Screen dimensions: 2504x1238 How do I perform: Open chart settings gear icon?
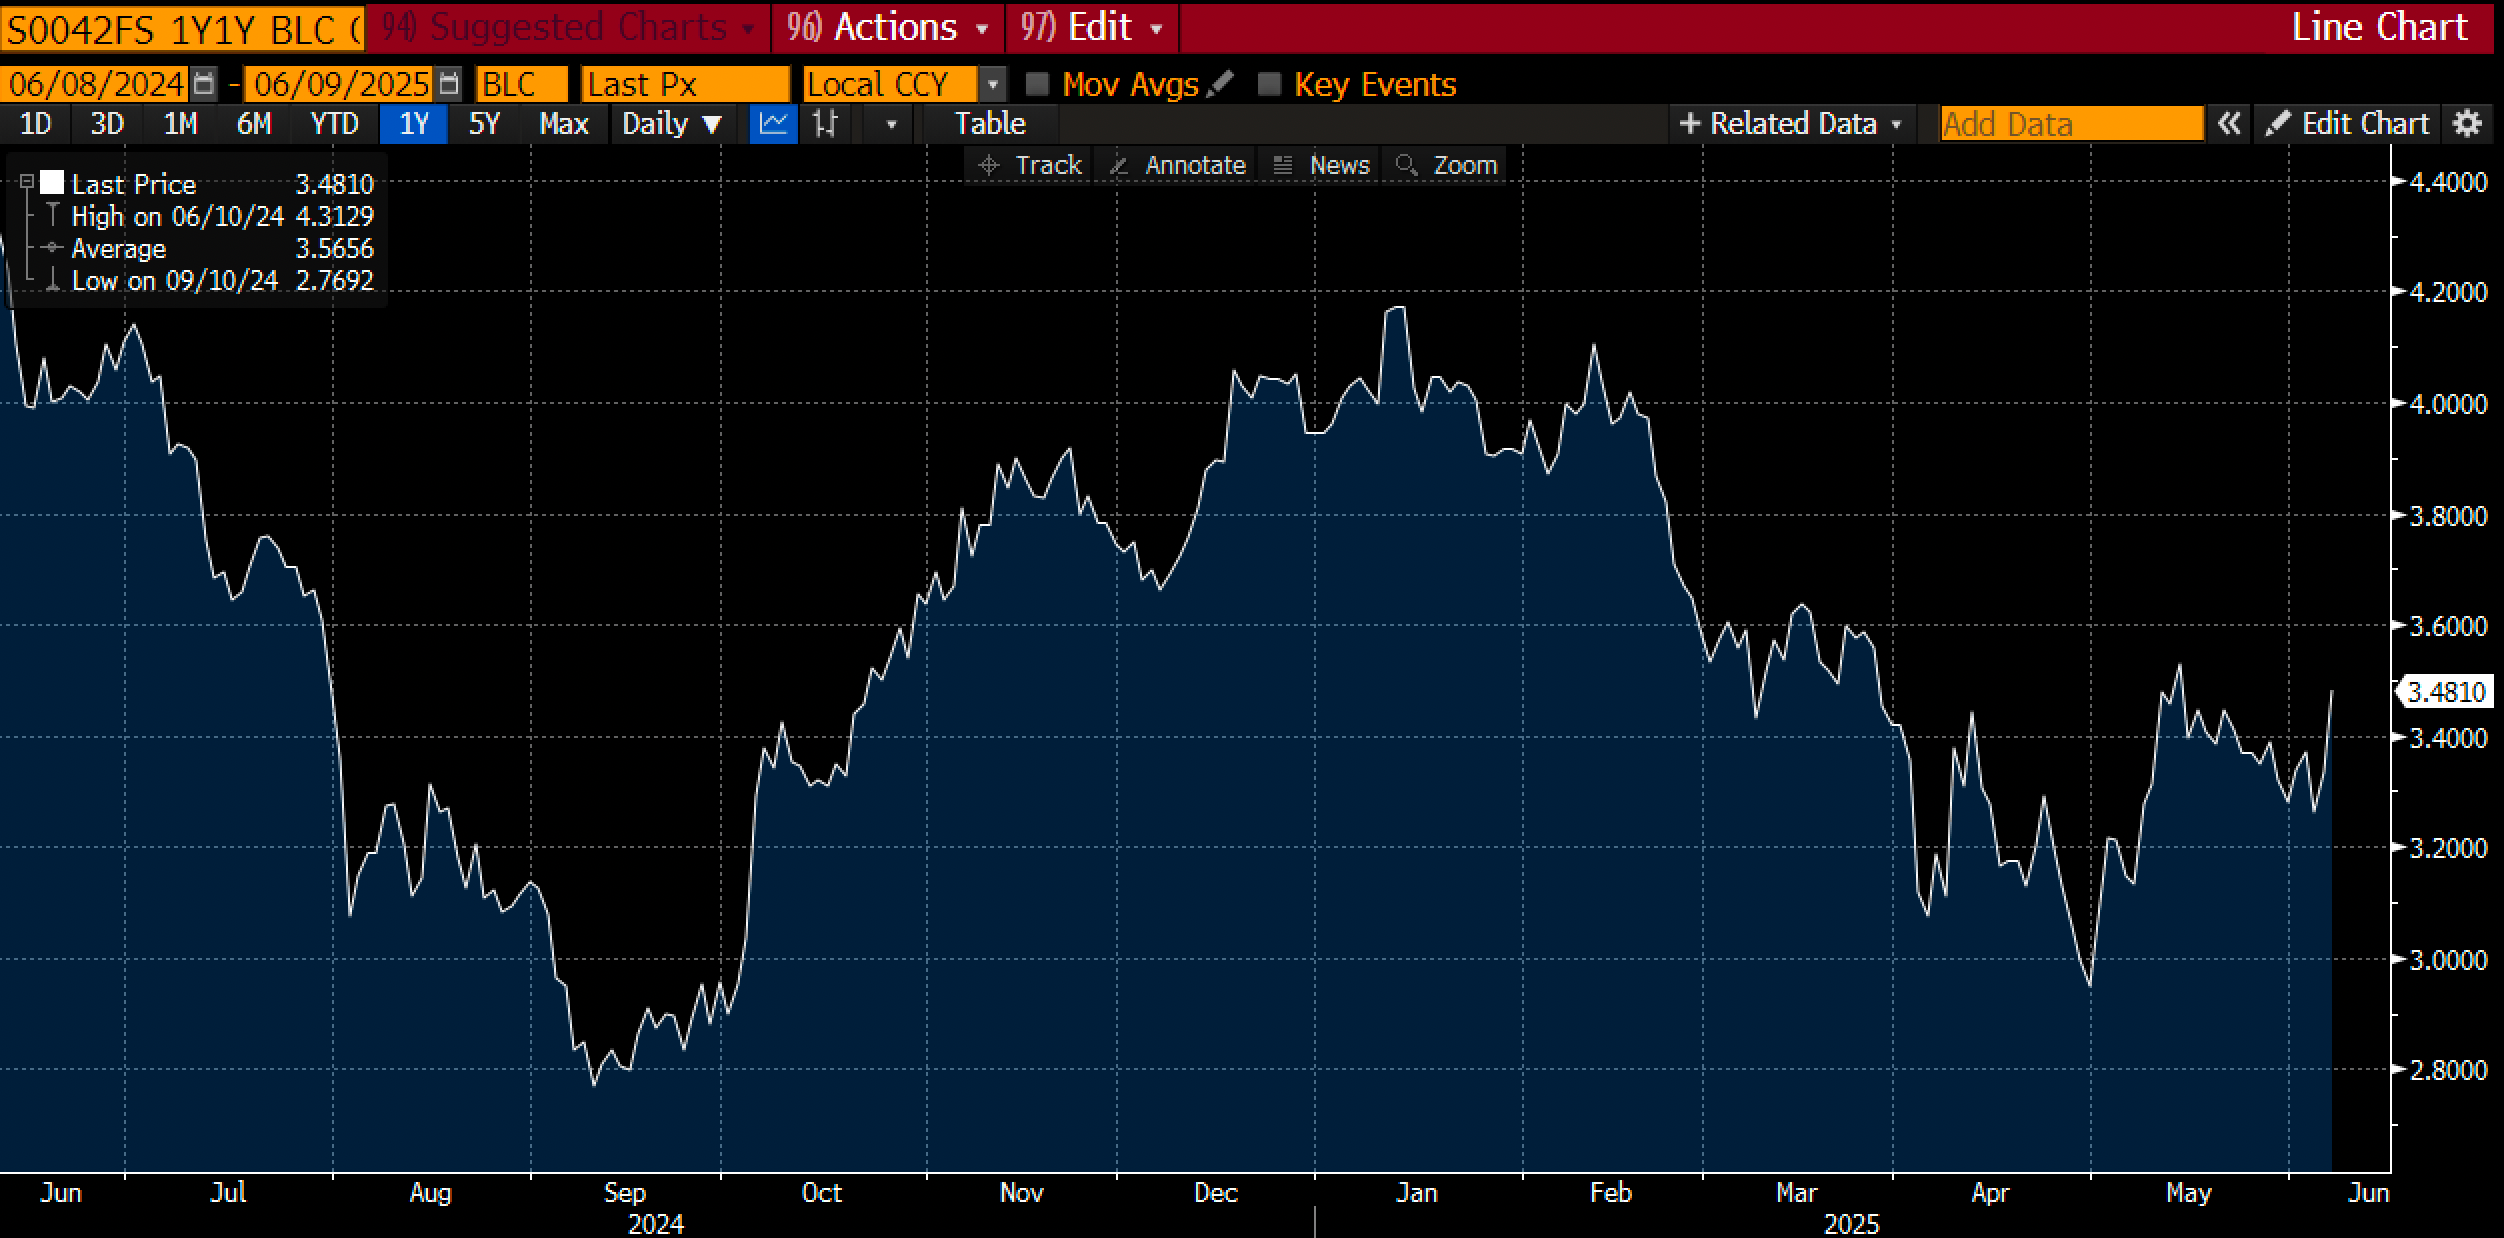2468,124
